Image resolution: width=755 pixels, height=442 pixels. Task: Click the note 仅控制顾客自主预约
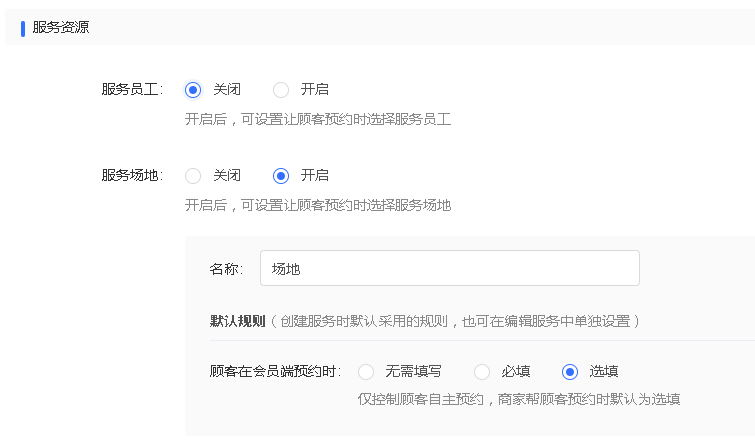point(519,399)
